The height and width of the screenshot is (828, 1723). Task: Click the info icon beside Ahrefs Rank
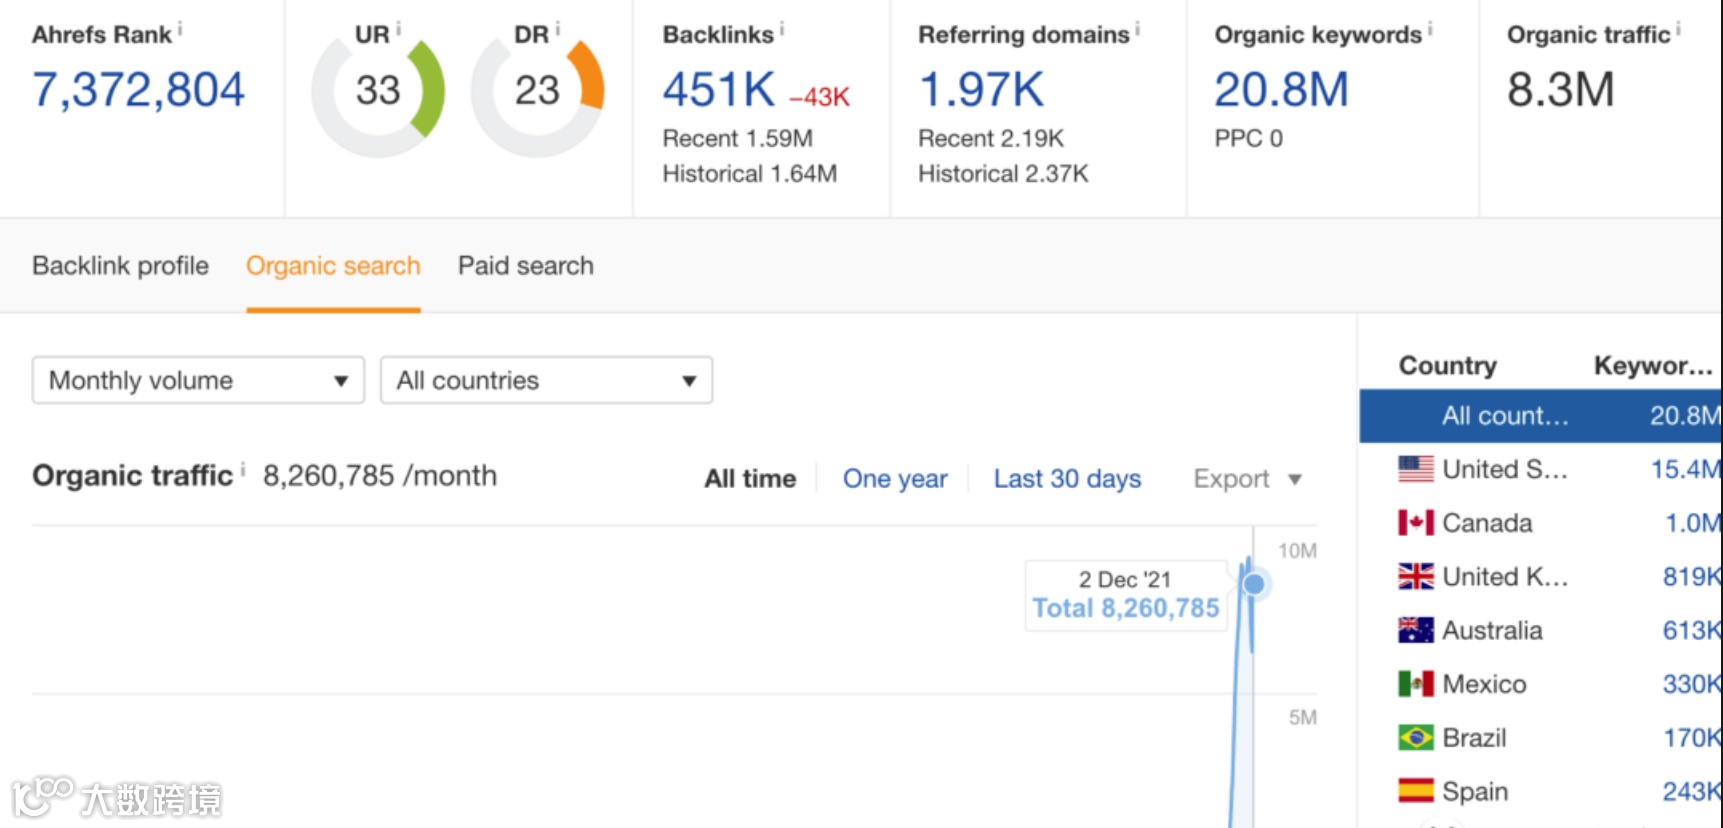click(x=180, y=30)
